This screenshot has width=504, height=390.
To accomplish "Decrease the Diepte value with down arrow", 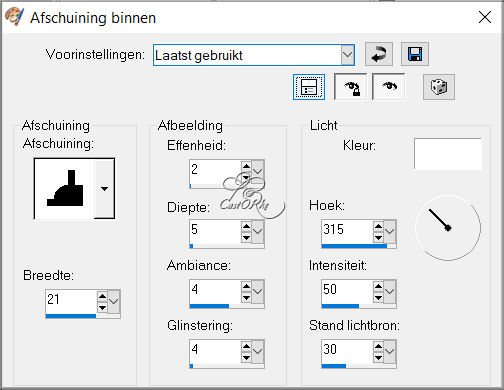I will pyautogui.click(x=246, y=237).
